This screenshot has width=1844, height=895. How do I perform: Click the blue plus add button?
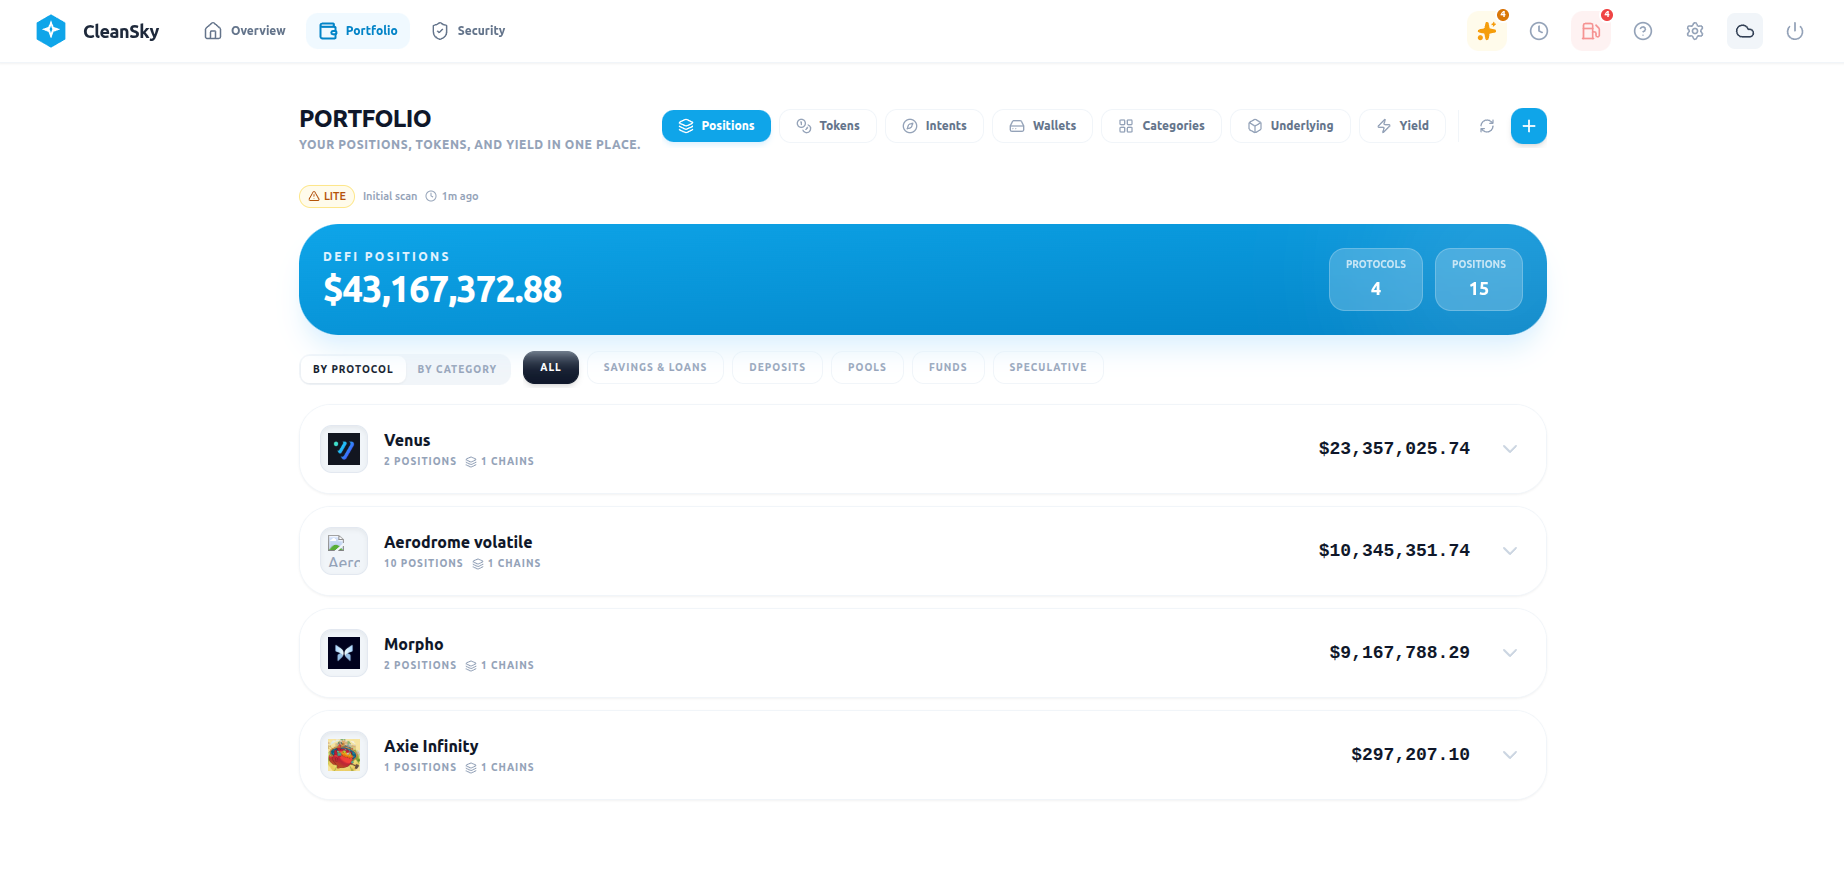[1529, 126]
